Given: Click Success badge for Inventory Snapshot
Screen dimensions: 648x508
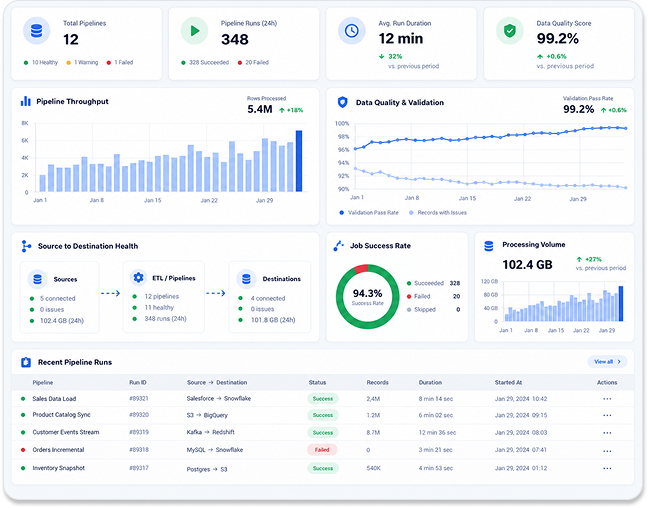Looking at the screenshot, I should (x=323, y=469).
